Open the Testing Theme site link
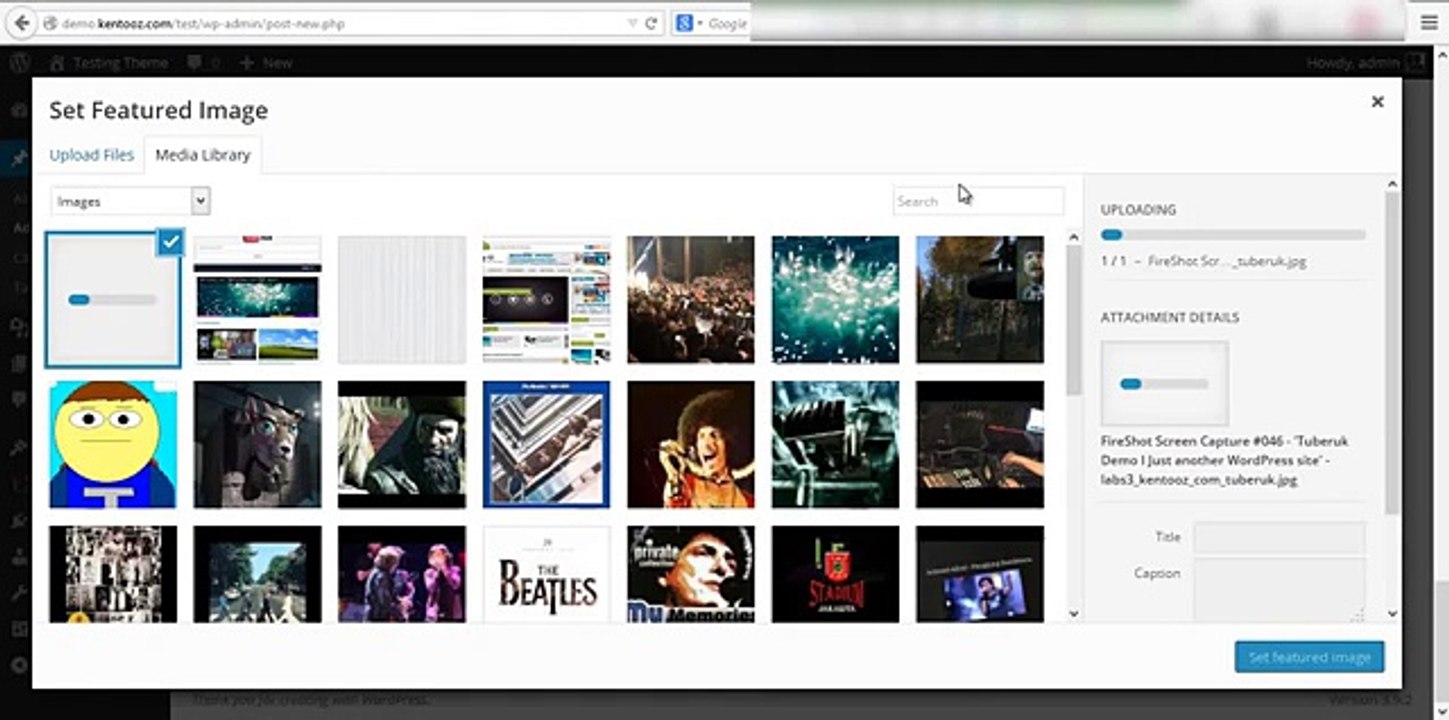This screenshot has width=1449, height=720. (110, 62)
